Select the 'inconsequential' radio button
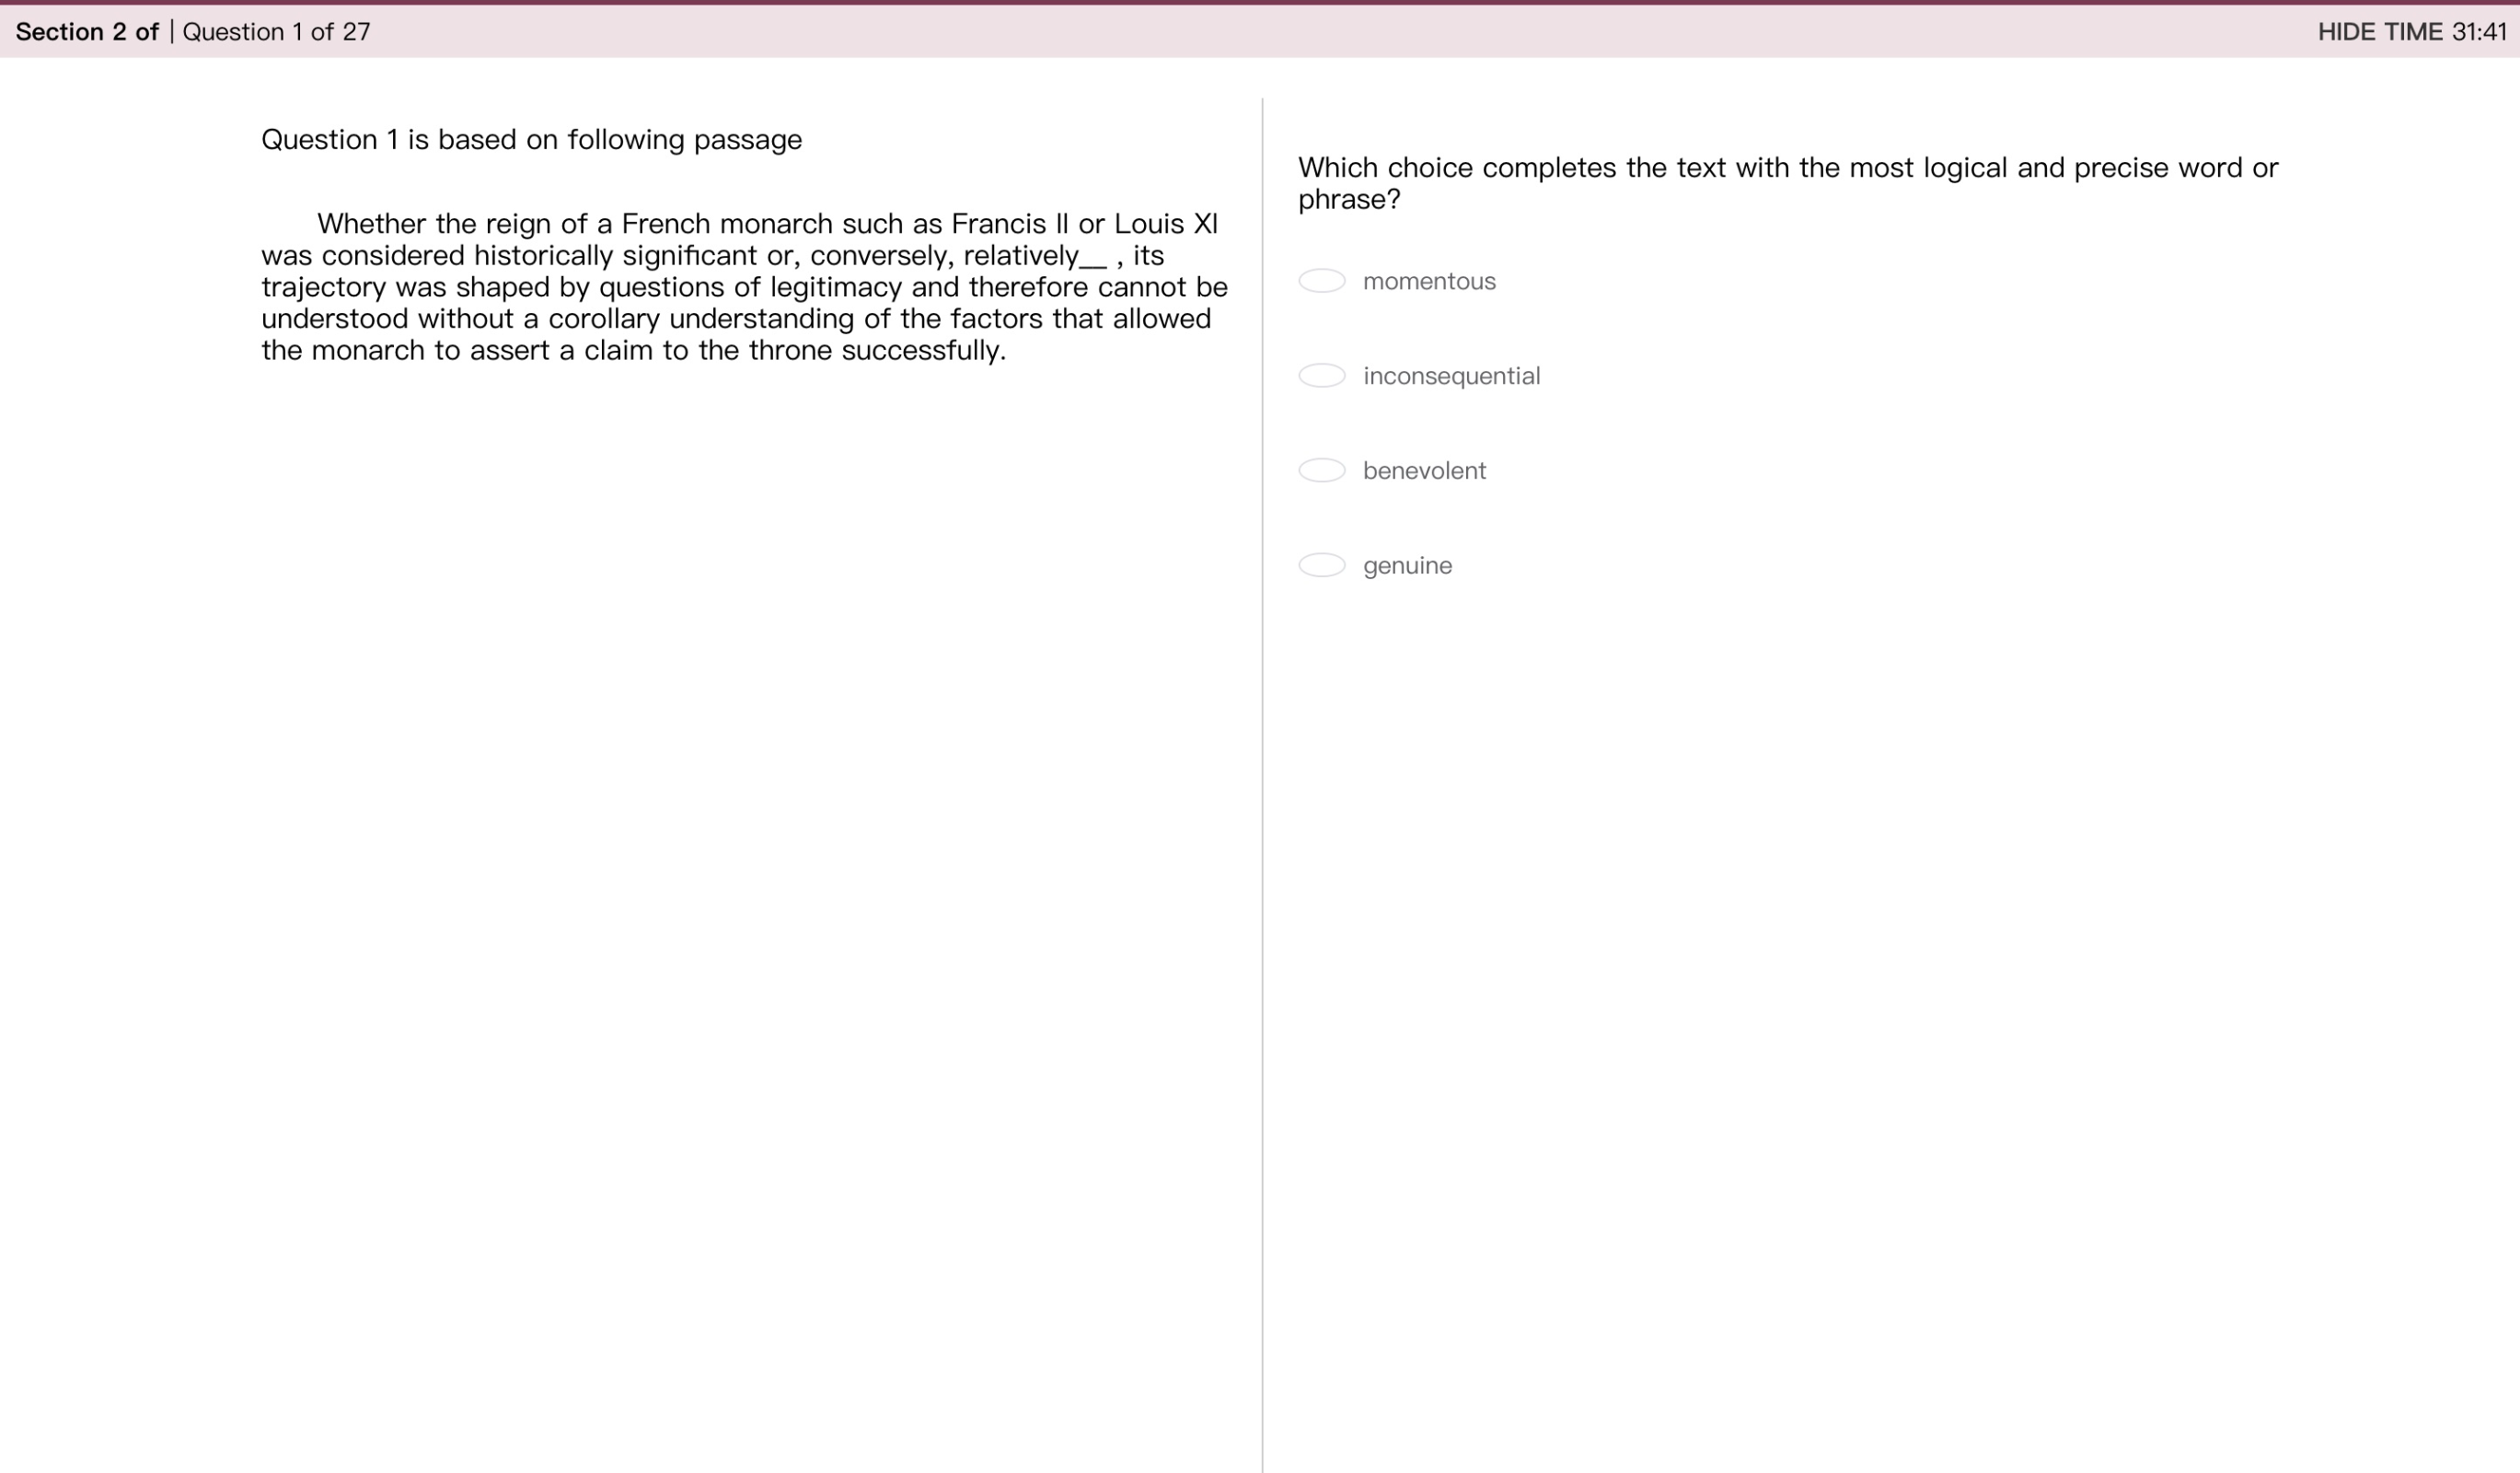This screenshot has width=2520, height=1473. [x=1320, y=376]
